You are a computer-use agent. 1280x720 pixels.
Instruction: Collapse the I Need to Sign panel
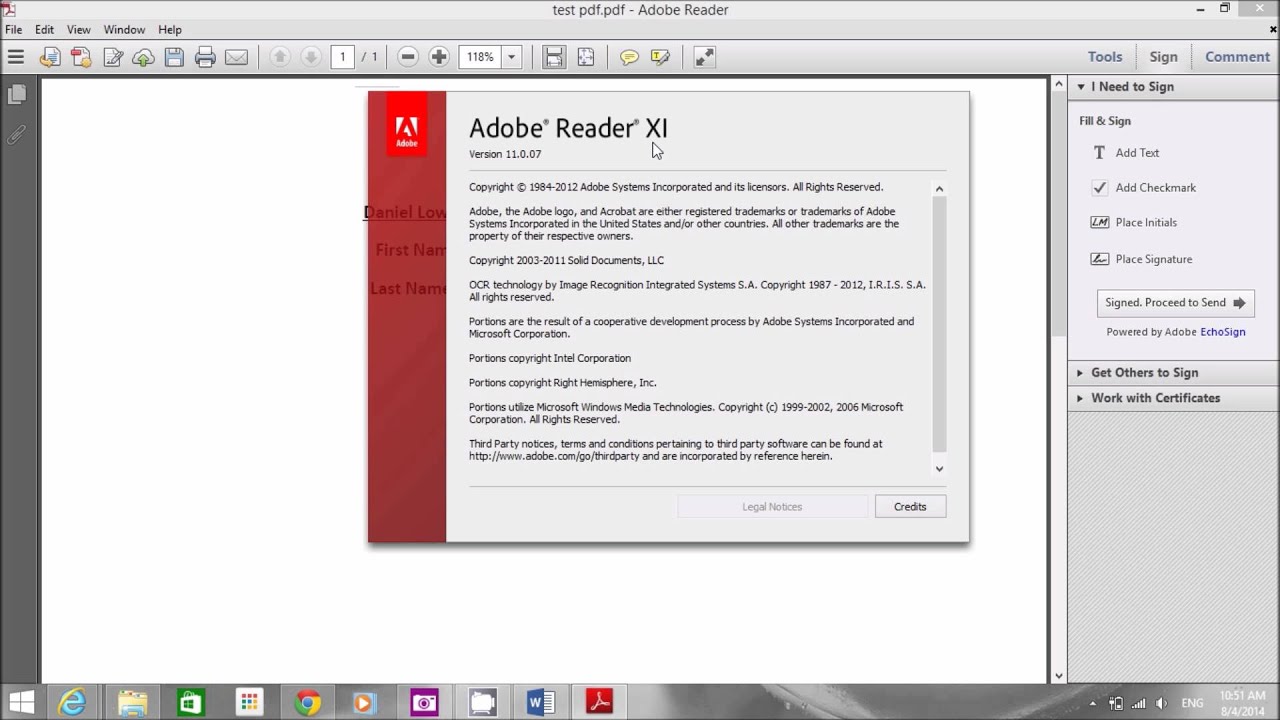1080,86
